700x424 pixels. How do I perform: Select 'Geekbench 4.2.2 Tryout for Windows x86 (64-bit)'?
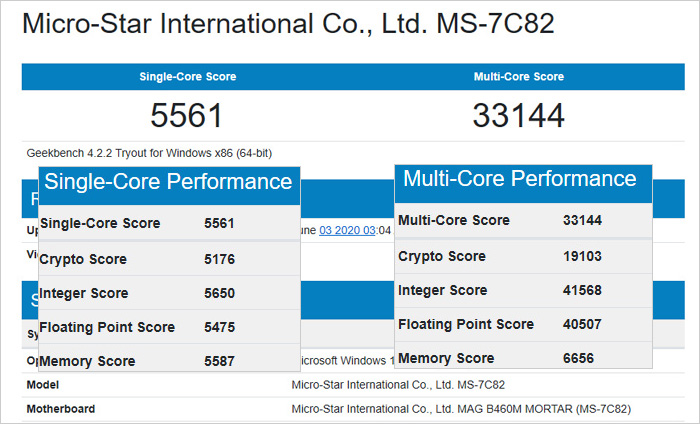(149, 153)
